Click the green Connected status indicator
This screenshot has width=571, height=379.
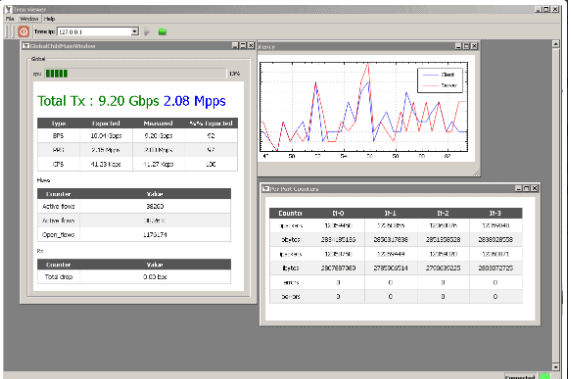pos(545,376)
